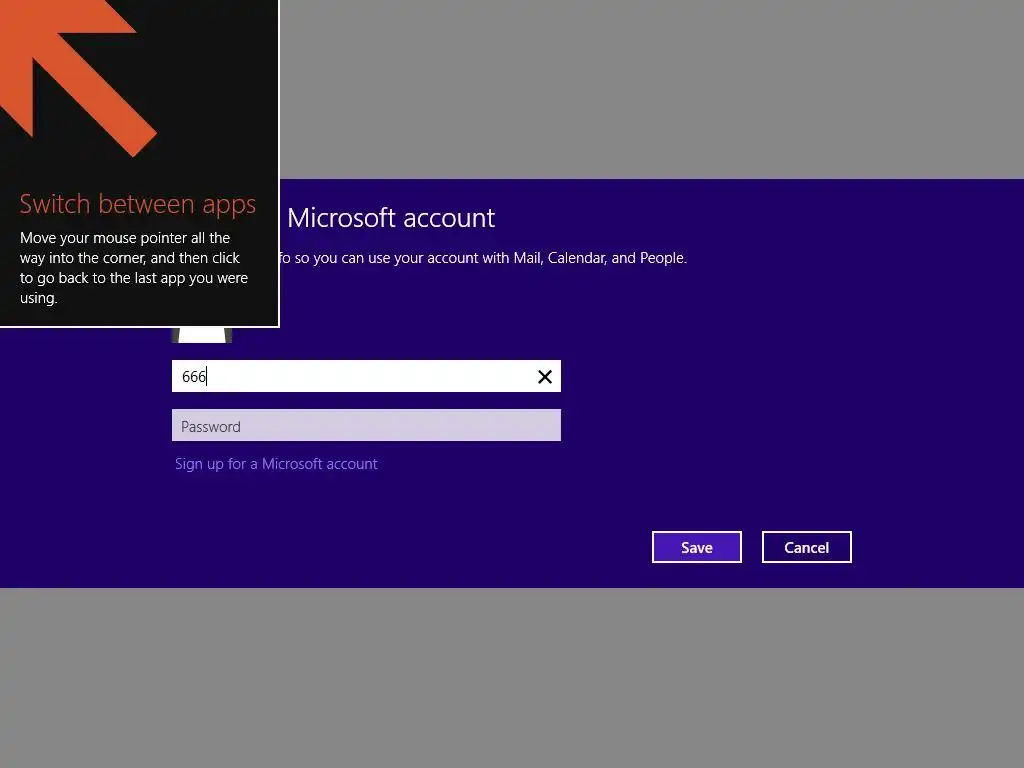The width and height of the screenshot is (1024, 768).
Task: Cancel the Microsoft account dialog
Action: point(807,547)
